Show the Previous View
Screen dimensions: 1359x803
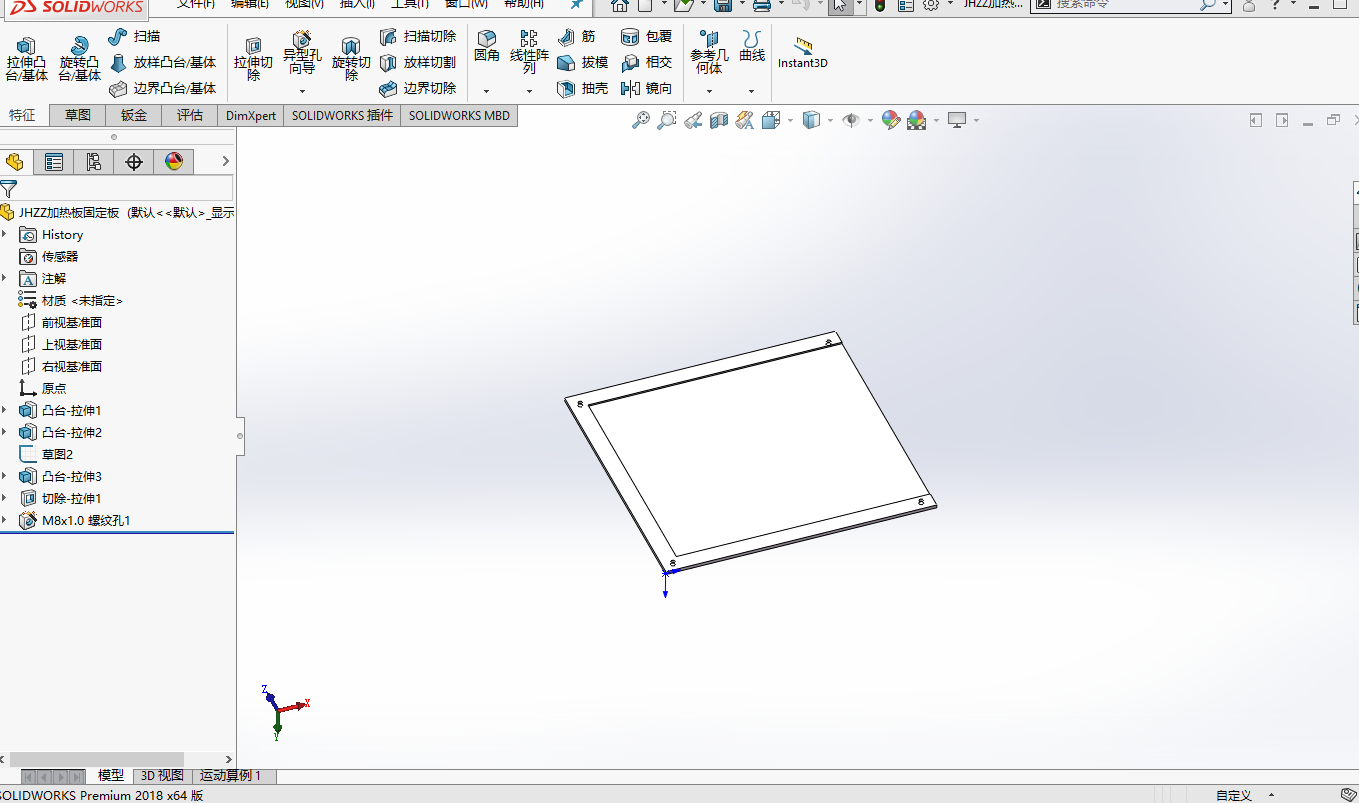tap(693, 120)
